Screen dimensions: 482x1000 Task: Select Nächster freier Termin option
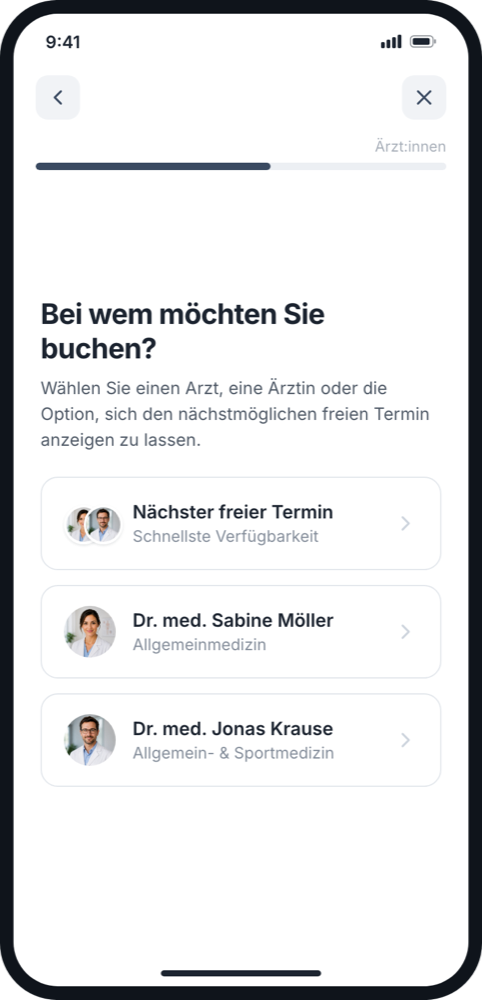(241, 523)
